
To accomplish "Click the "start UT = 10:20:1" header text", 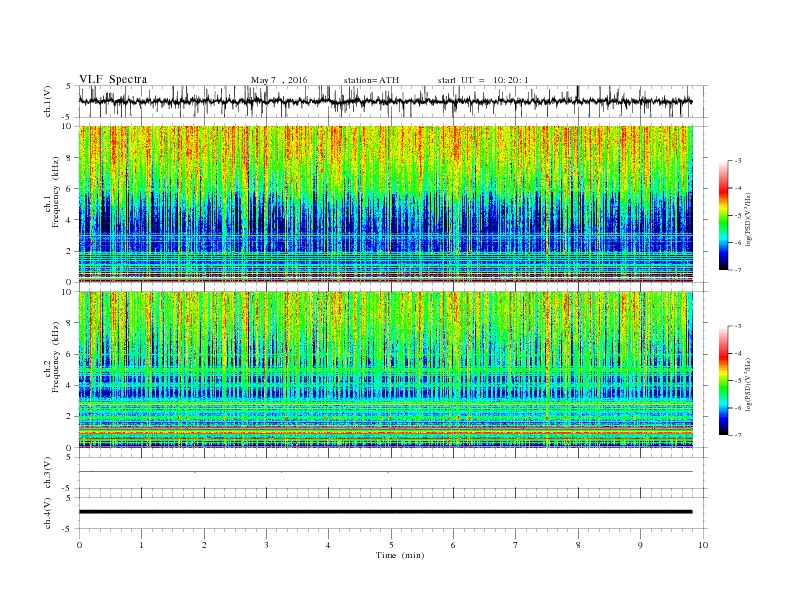I will (x=483, y=80).
